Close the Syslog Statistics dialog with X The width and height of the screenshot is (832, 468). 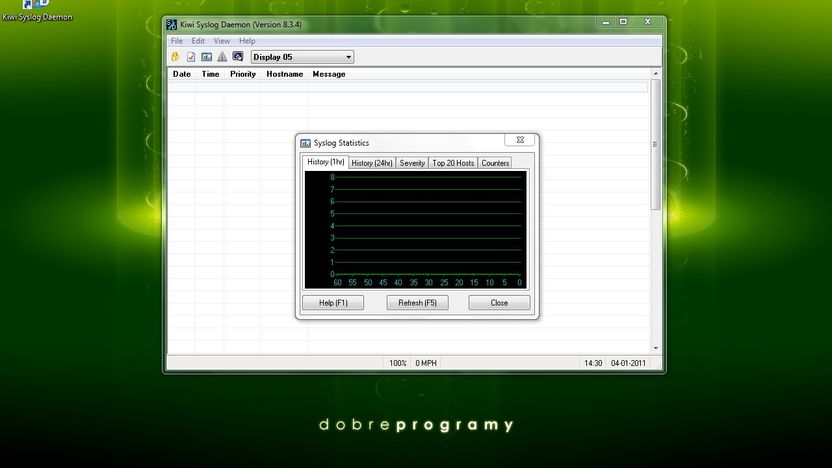(x=520, y=140)
